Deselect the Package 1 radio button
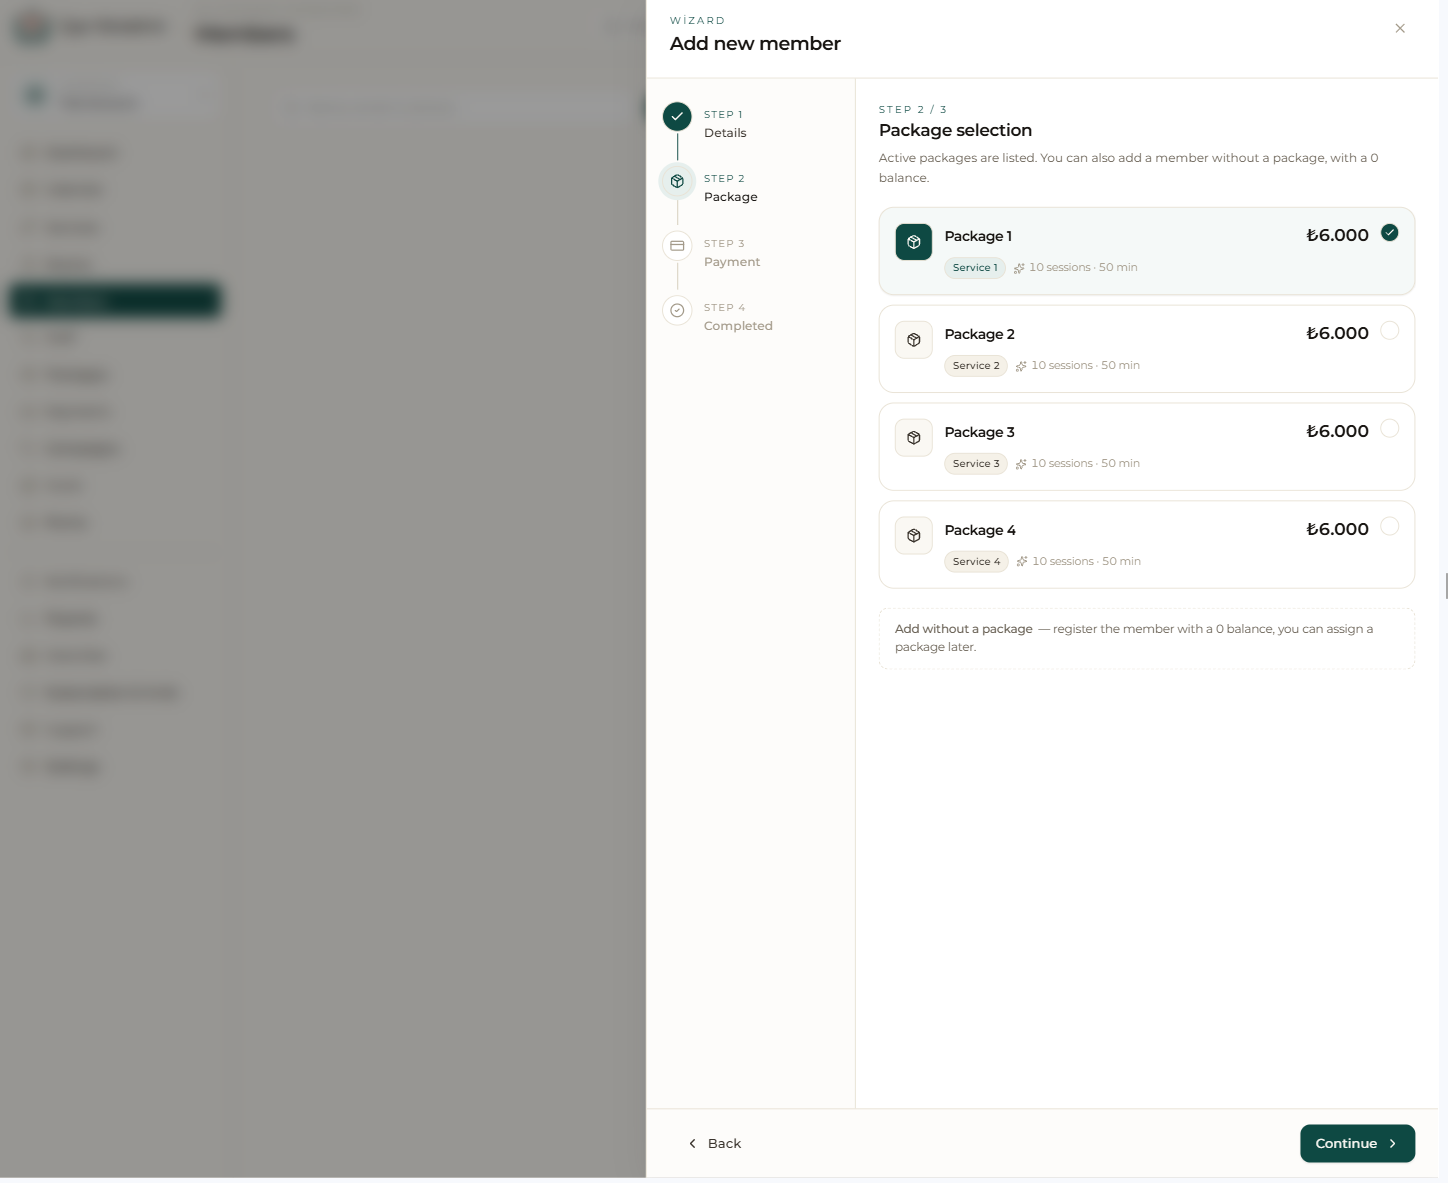Image resolution: width=1448 pixels, height=1183 pixels. click(1389, 233)
